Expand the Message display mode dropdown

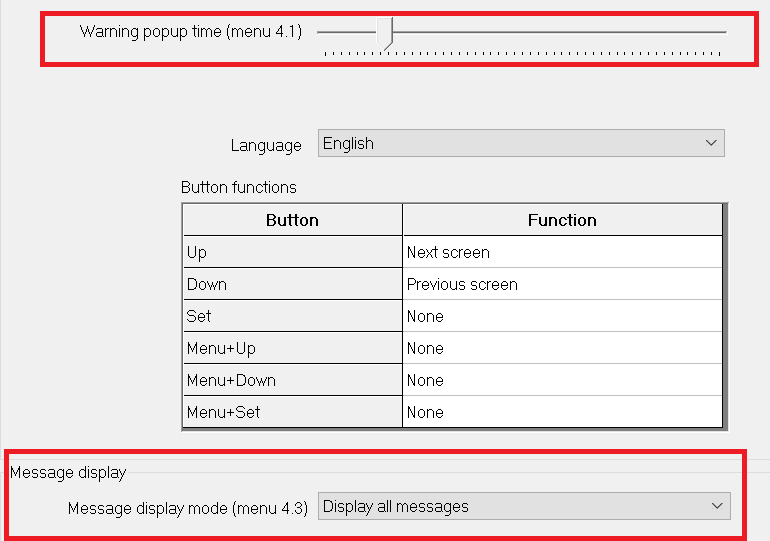point(524,506)
